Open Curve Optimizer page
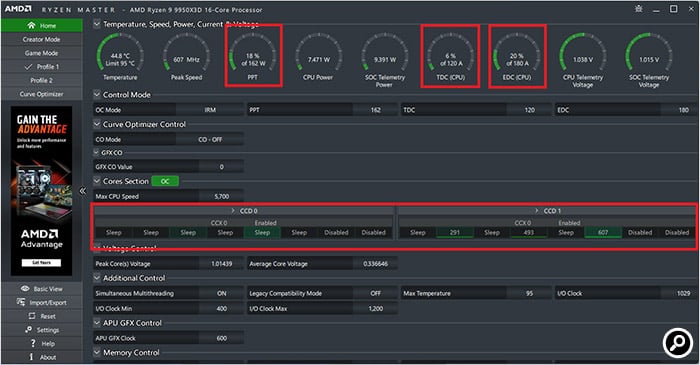This screenshot has height=365, width=700. [x=42, y=94]
